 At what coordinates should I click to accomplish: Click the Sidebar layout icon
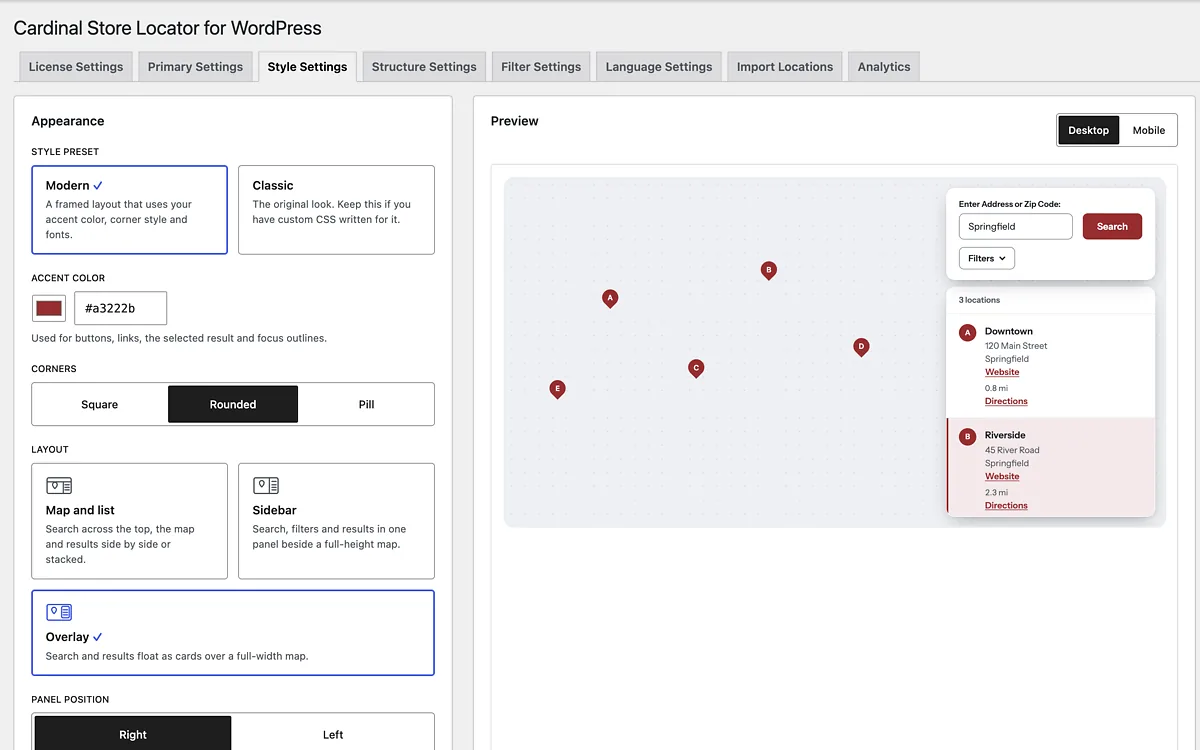(266, 486)
